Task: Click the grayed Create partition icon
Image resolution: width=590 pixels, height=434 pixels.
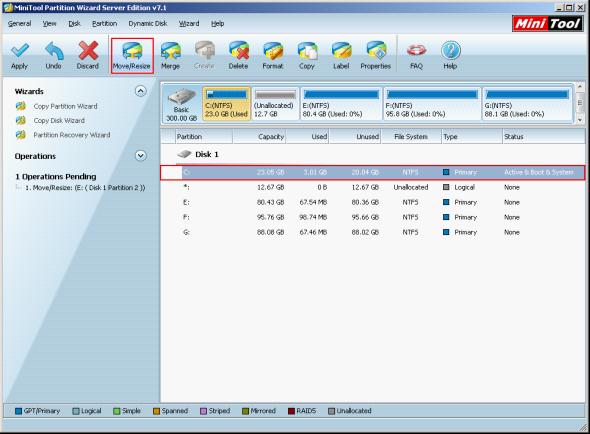Action: coord(204,55)
